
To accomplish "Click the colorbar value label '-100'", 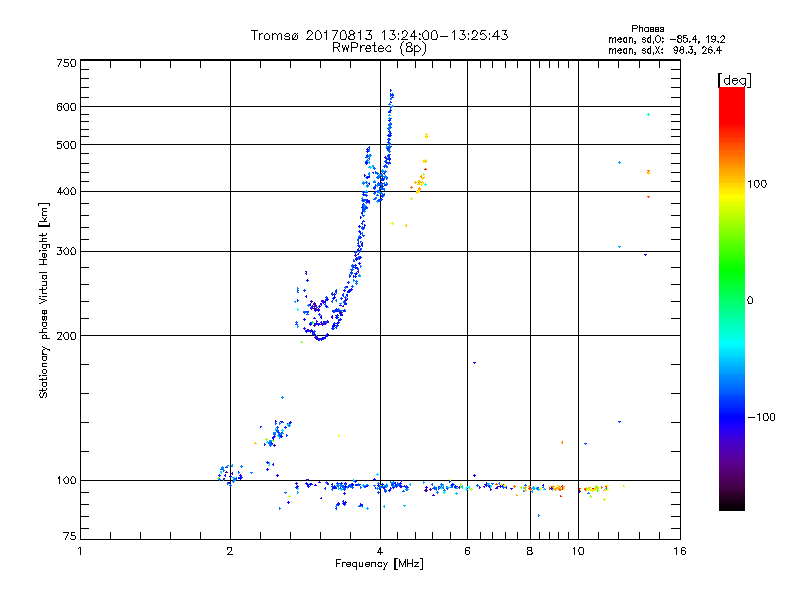I will 761,417.
